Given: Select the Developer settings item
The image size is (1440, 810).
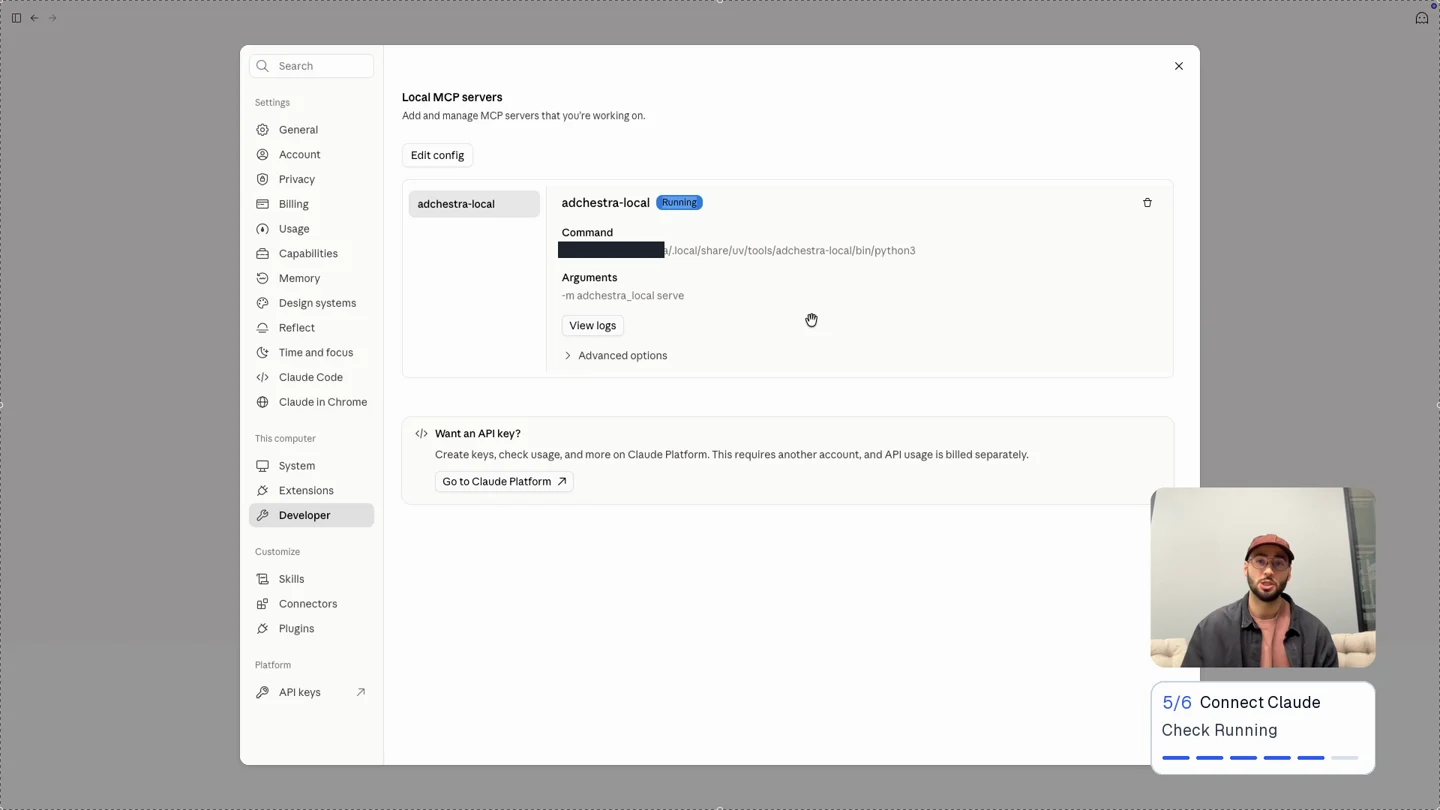Looking at the screenshot, I should point(312,515).
